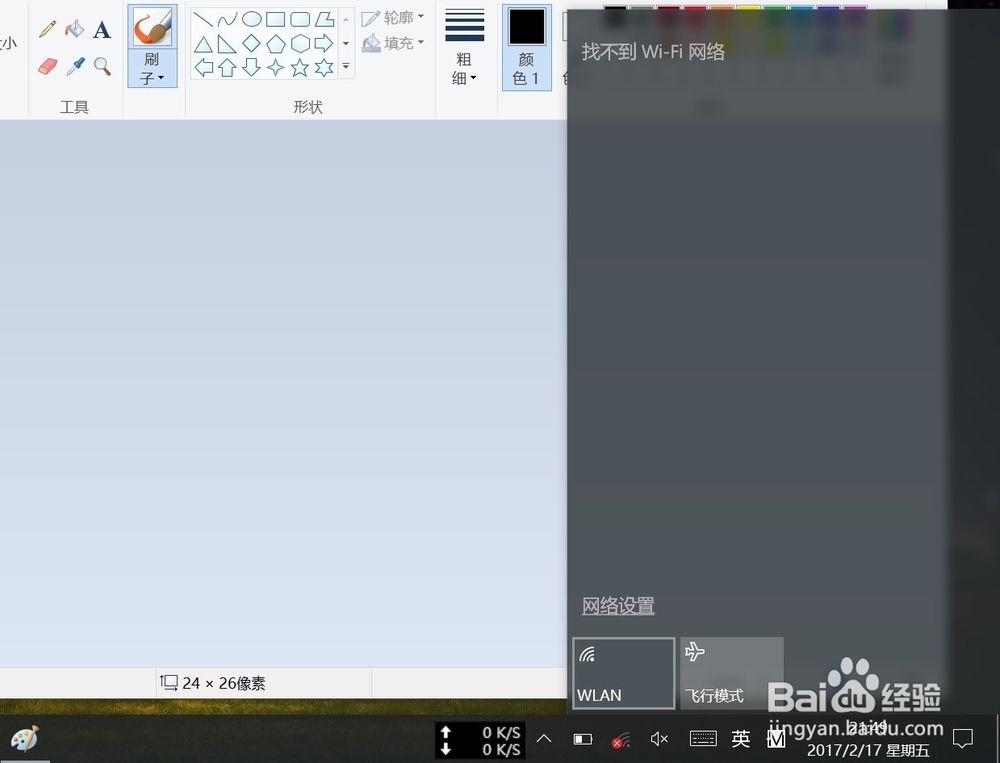Show hidden tray icons with the chevron
Screen dimensions: 1000x763
click(544, 739)
